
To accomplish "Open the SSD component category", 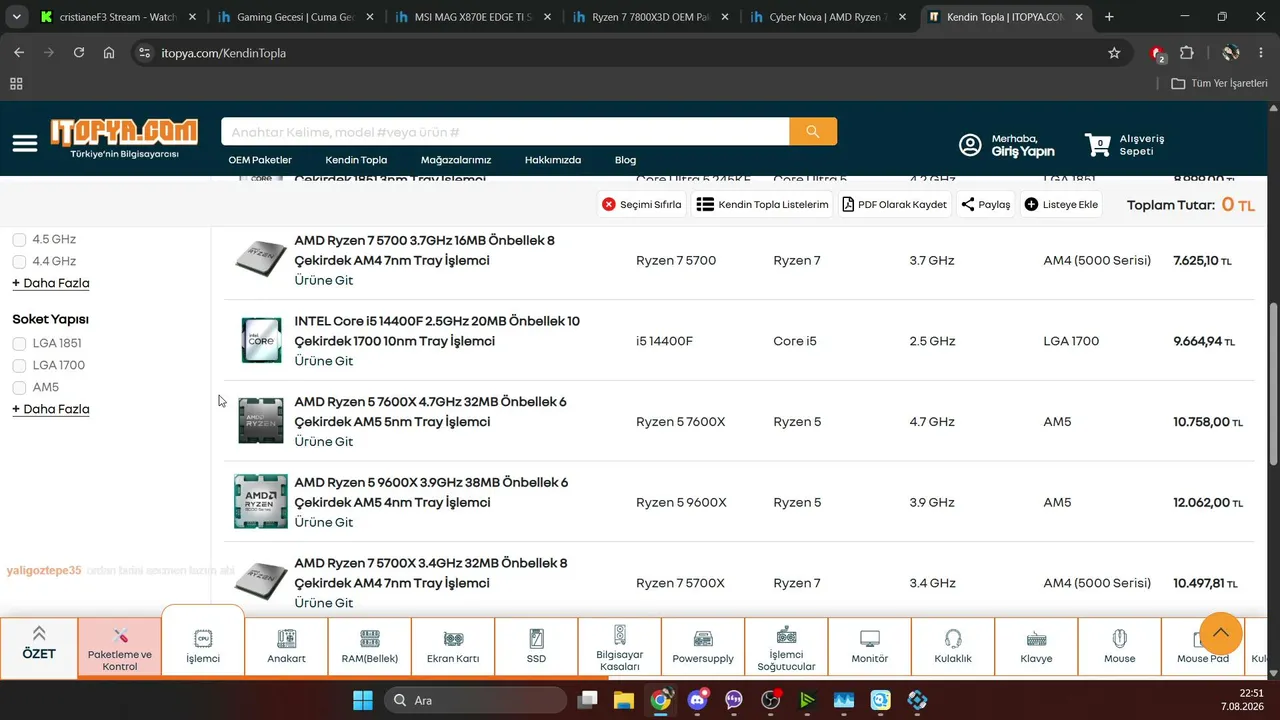I will pyautogui.click(x=537, y=647).
